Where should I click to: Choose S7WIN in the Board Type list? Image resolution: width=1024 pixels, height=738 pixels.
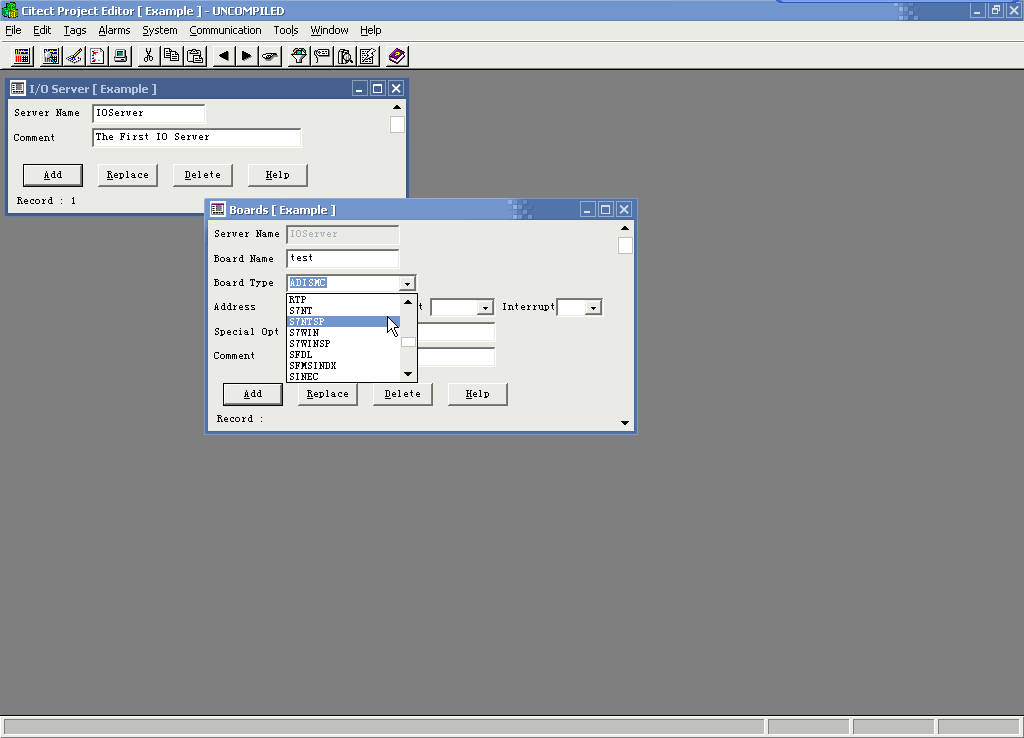[344, 333]
